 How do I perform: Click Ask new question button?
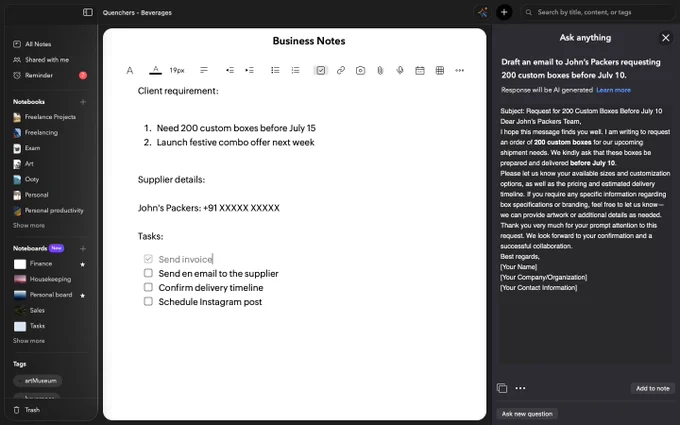point(527,414)
